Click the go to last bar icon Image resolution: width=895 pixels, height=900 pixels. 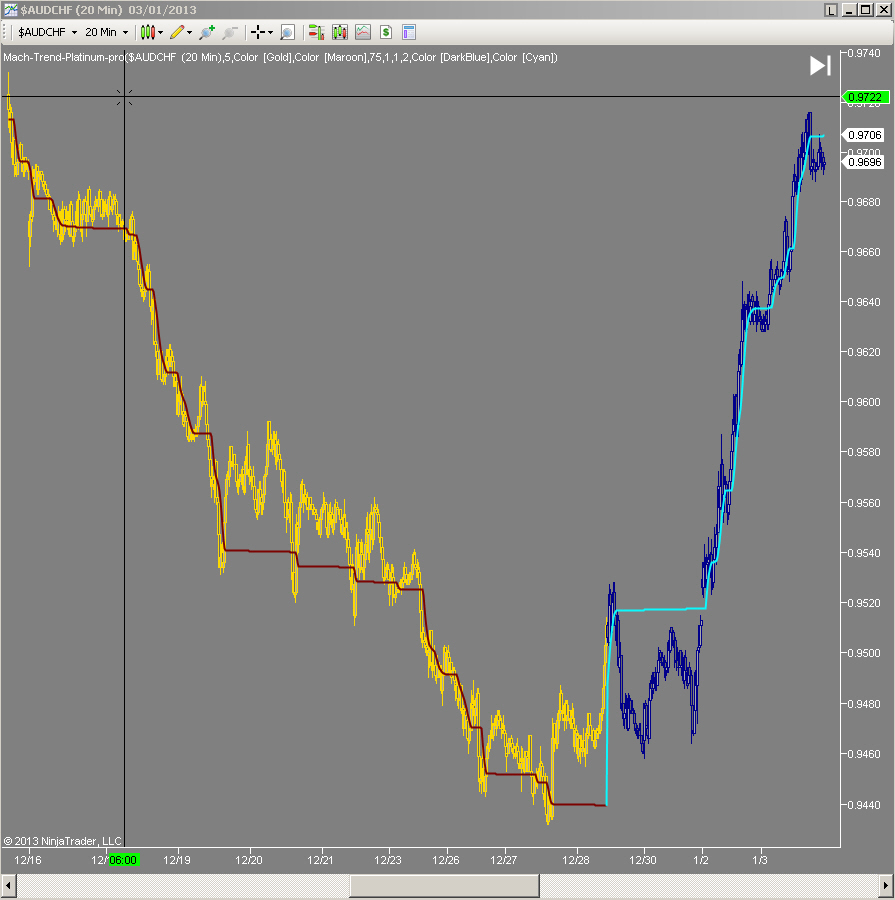coord(820,66)
